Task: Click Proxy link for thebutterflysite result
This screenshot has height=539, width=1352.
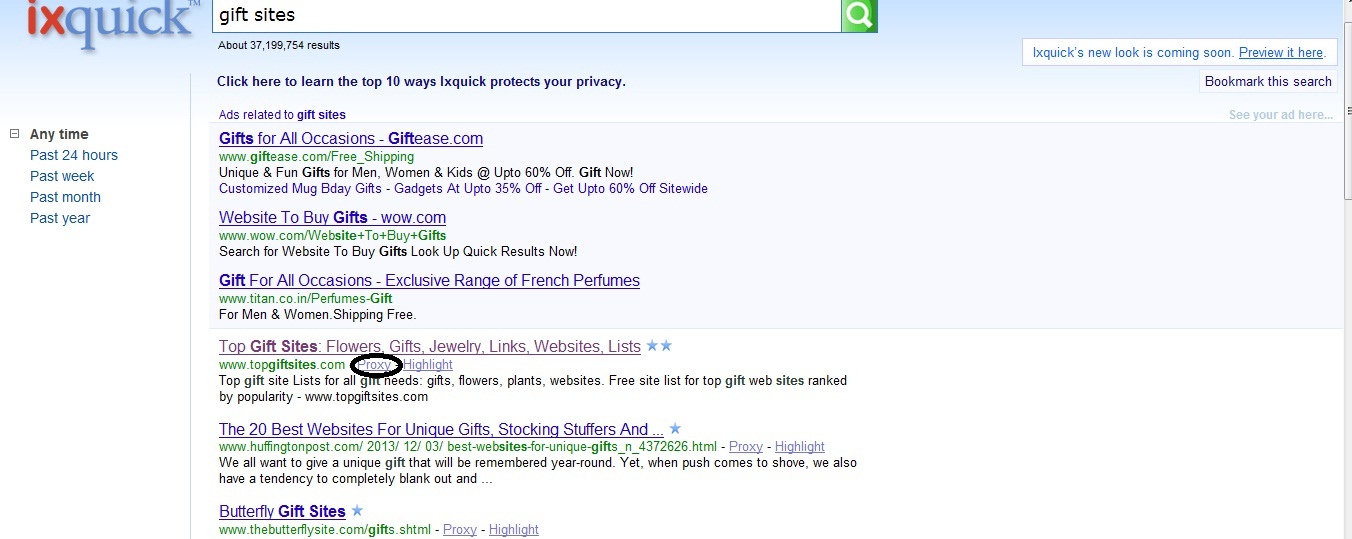Action: pyautogui.click(x=460, y=530)
